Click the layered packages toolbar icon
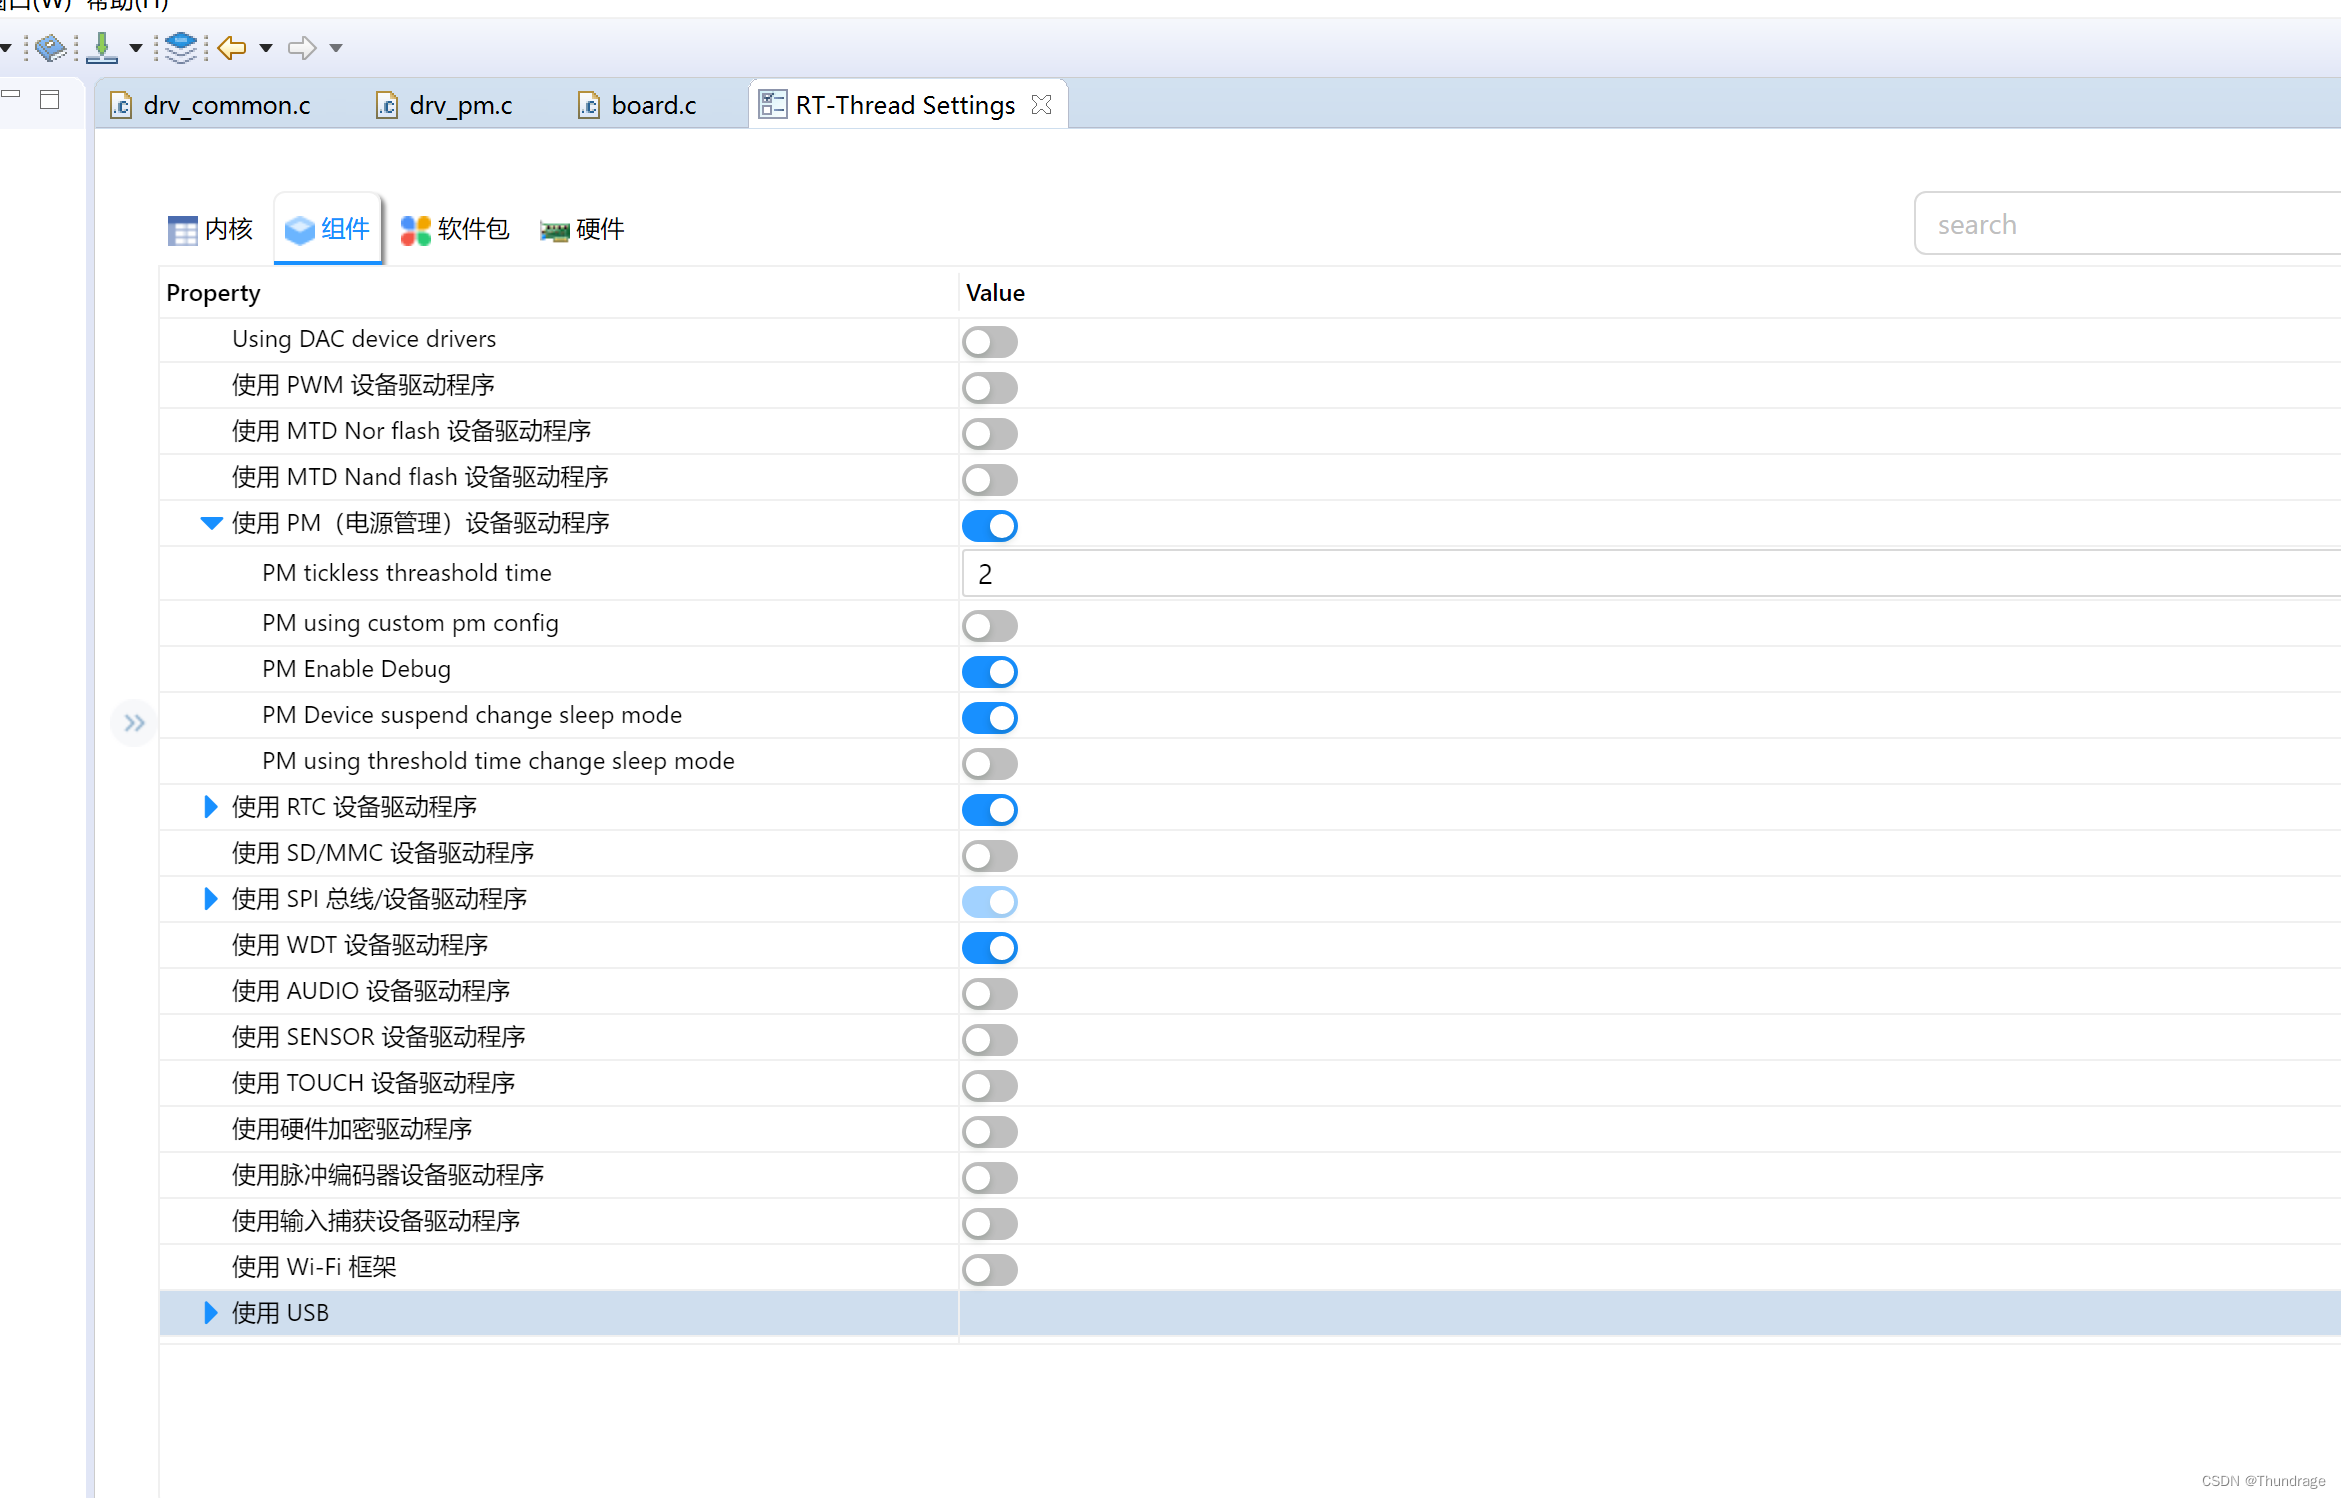 click(181, 47)
